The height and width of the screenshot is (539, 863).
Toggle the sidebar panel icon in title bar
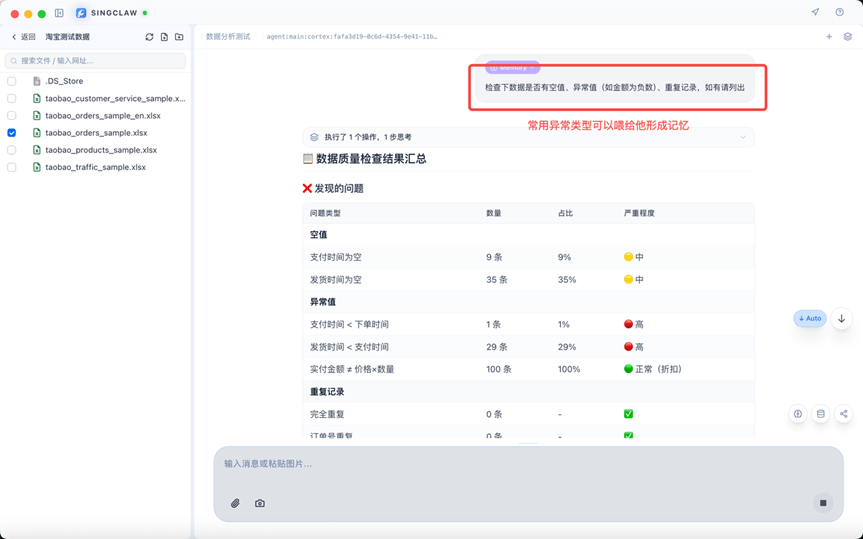tap(59, 13)
